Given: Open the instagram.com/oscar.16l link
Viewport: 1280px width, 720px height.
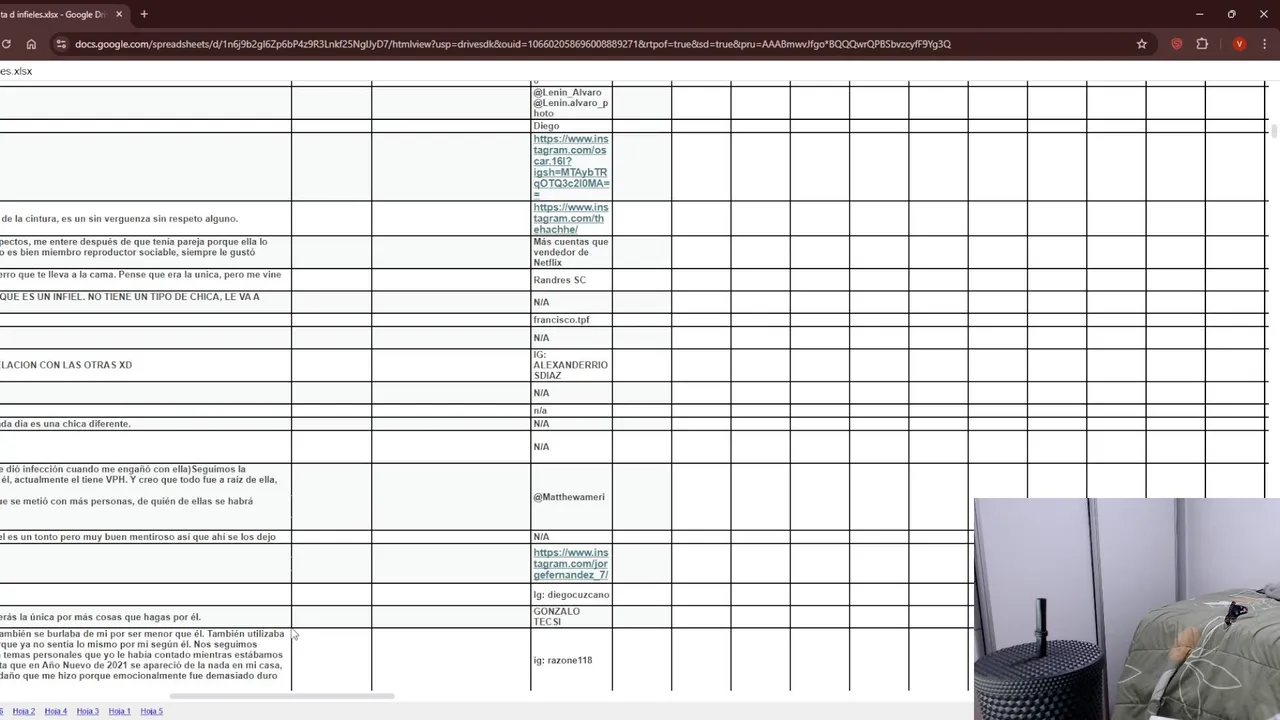Looking at the screenshot, I should pos(571,167).
